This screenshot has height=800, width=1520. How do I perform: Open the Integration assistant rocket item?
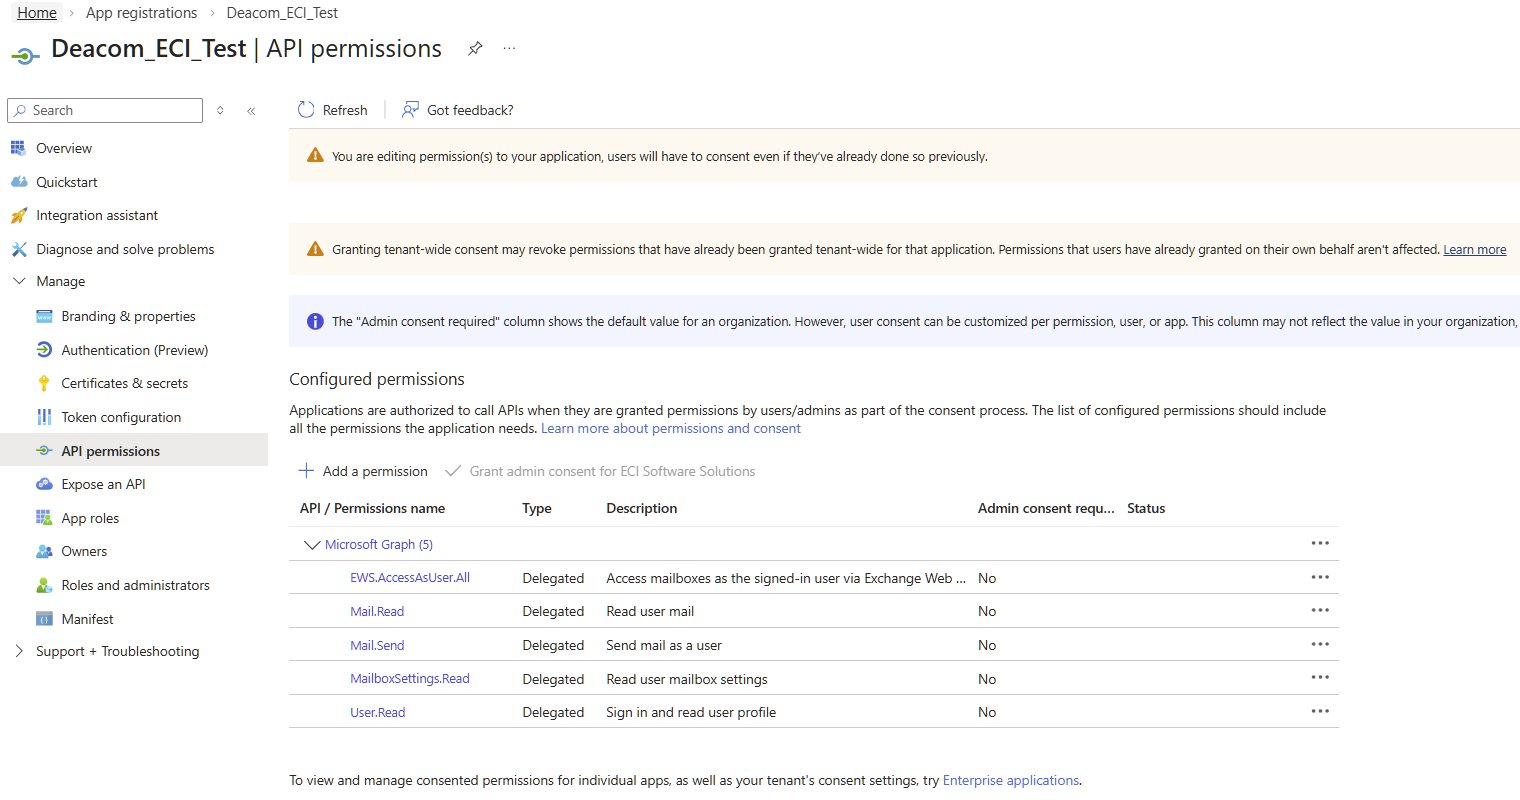19,215
